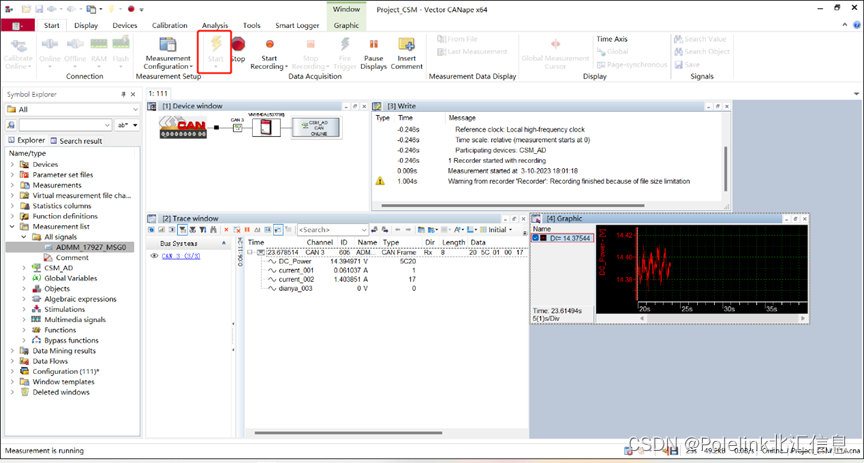864x463 pixels.
Task: Click the red color swatch beside DC_Power signal
Action: [543, 238]
